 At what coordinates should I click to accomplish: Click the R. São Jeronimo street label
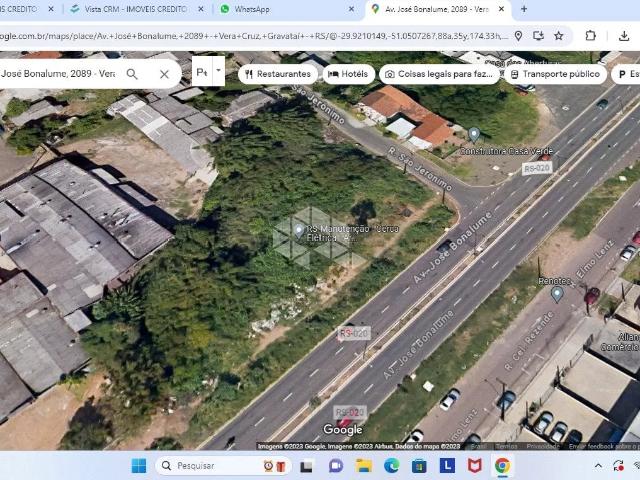420,169
